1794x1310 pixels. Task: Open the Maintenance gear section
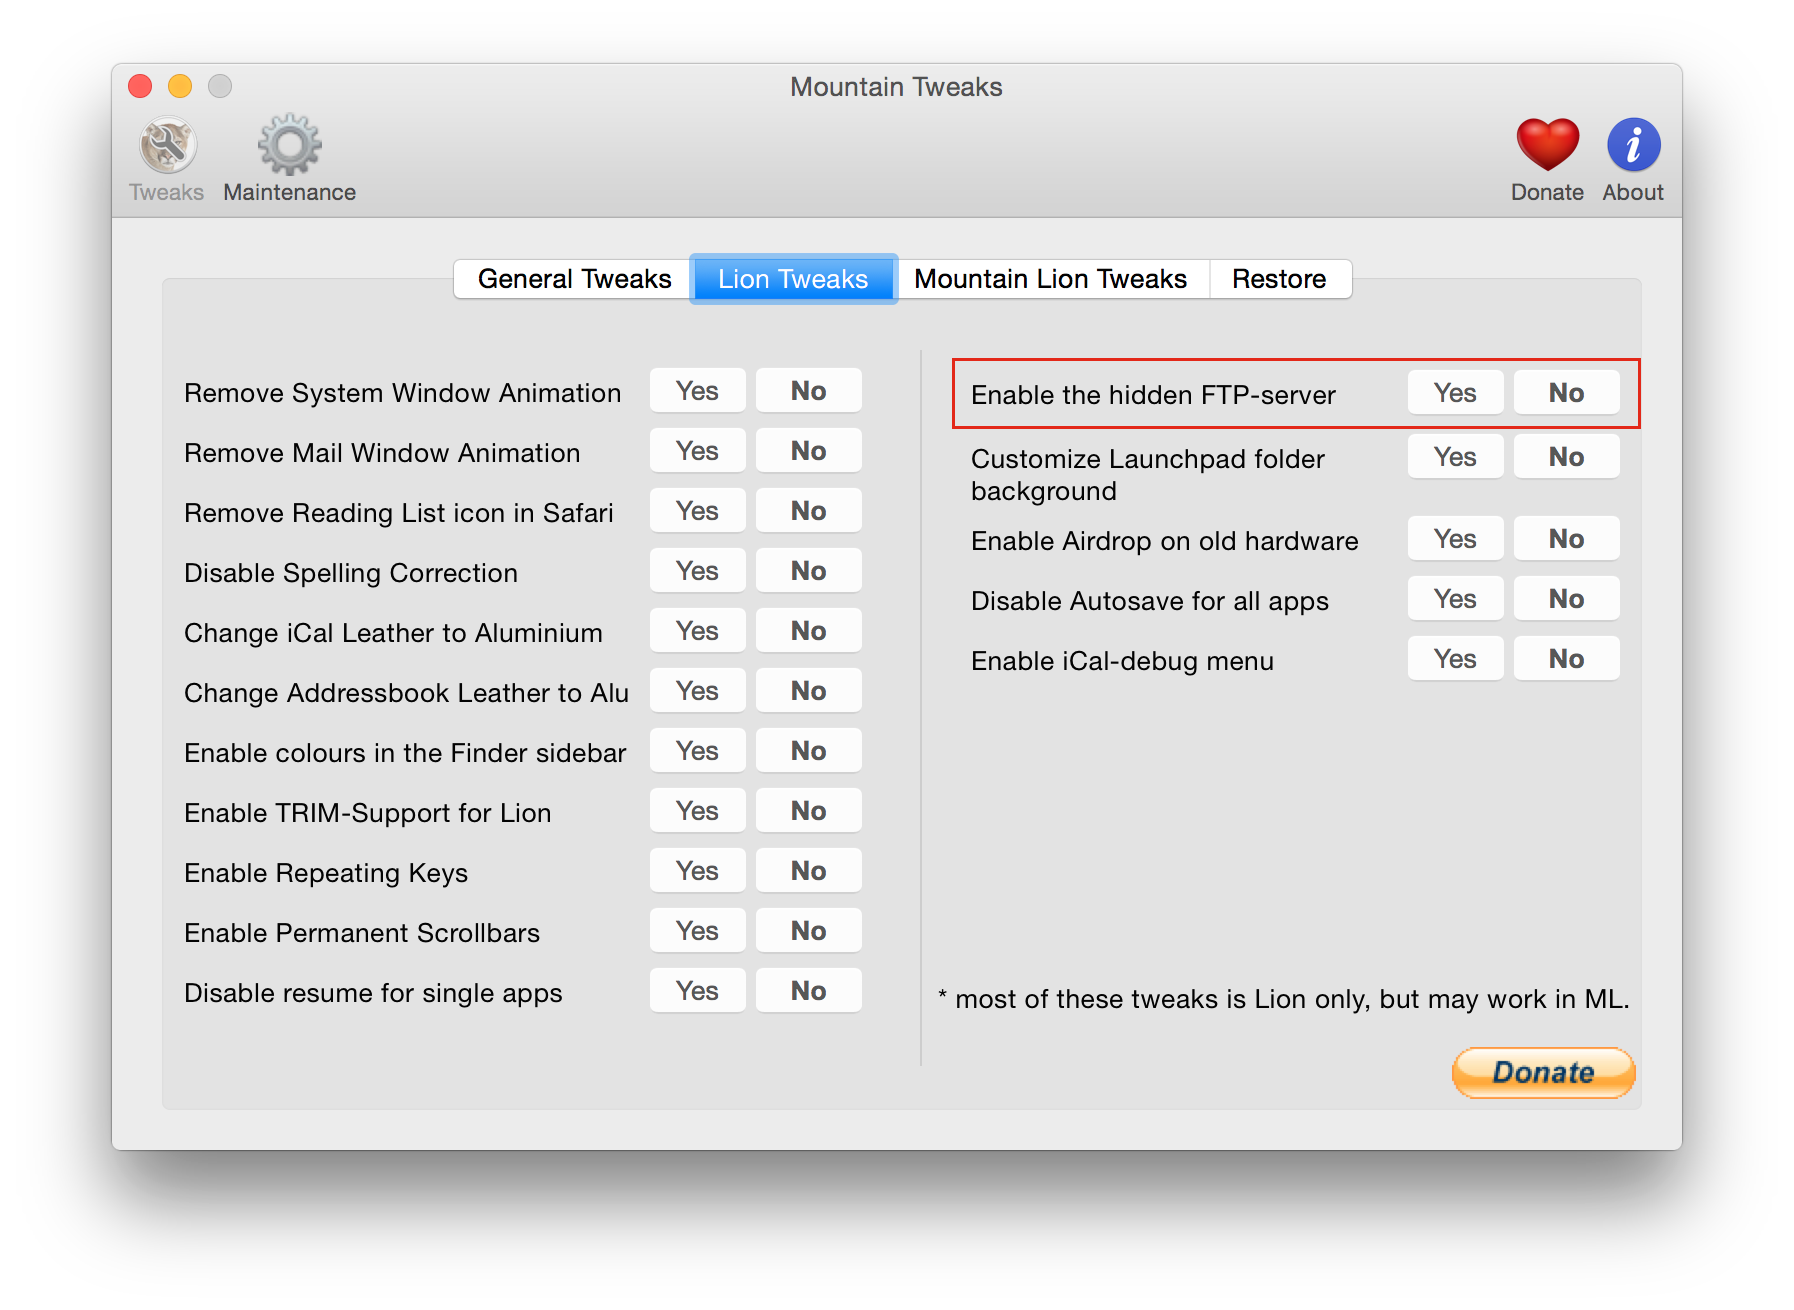point(289,160)
